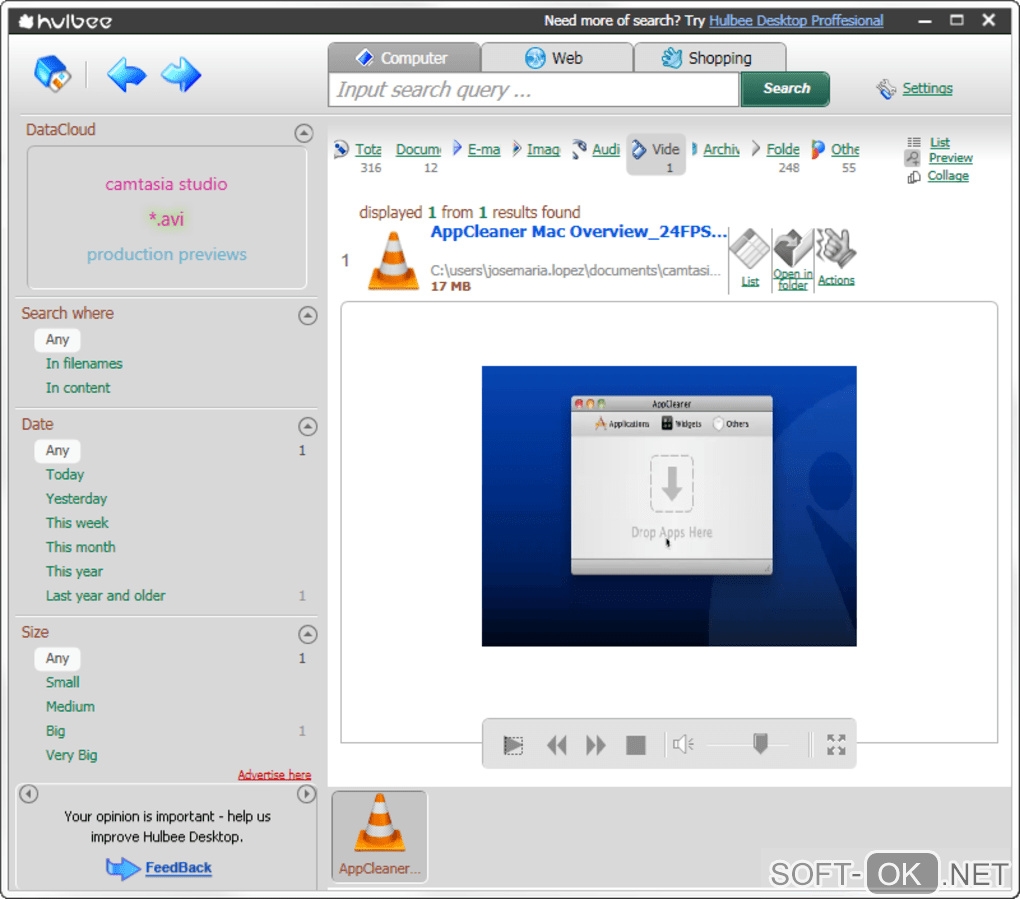Switch to the Web tab
The image size is (1020, 899).
(x=557, y=58)
